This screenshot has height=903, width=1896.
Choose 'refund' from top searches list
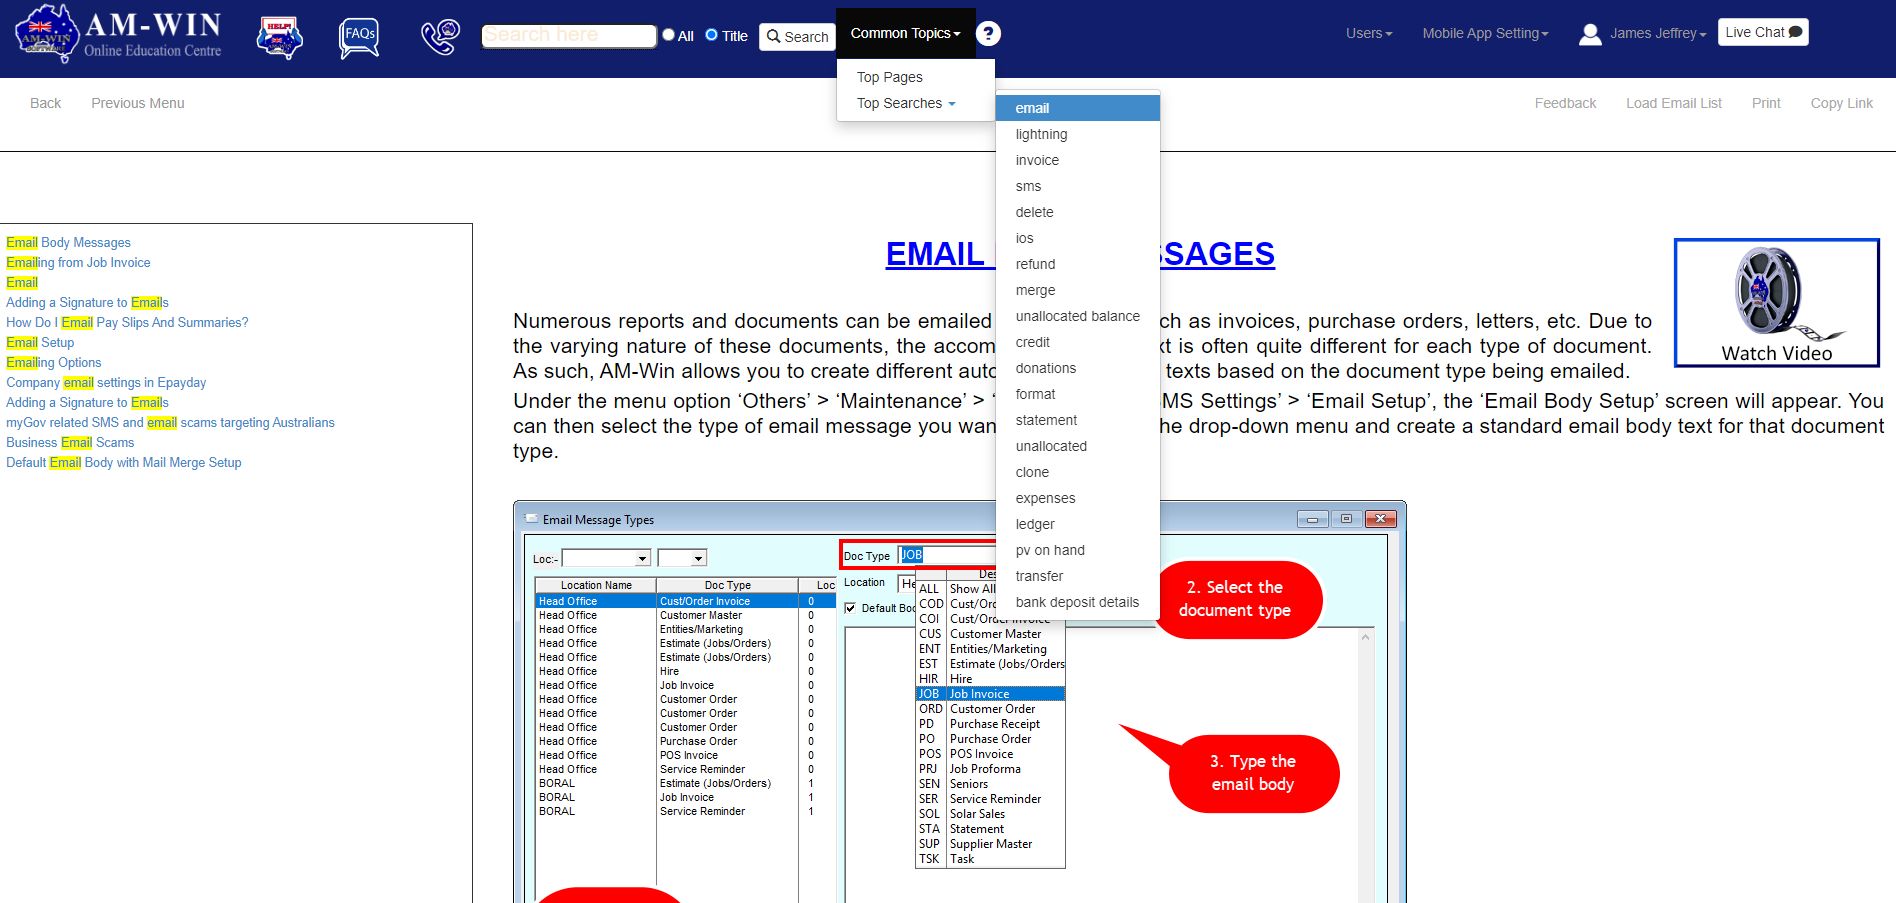[x=1078, y=264]
